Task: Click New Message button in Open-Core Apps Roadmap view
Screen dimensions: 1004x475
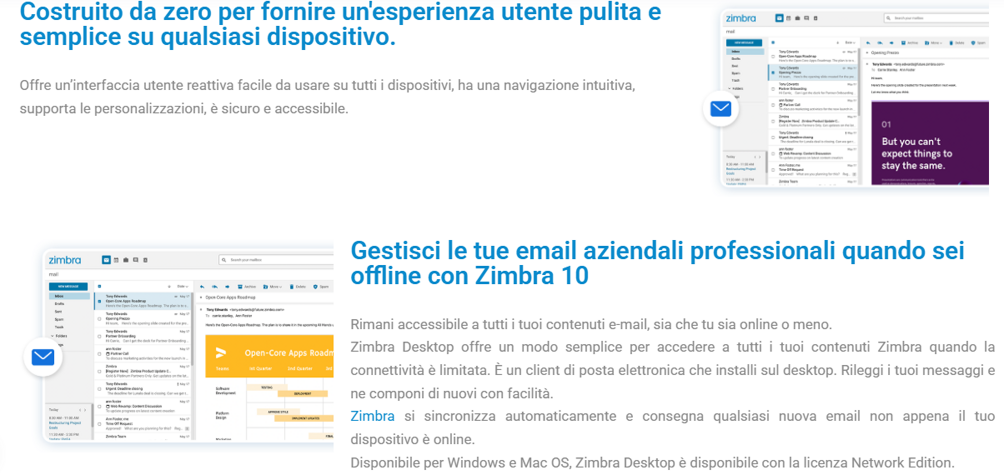Action: tap(69, 287)
